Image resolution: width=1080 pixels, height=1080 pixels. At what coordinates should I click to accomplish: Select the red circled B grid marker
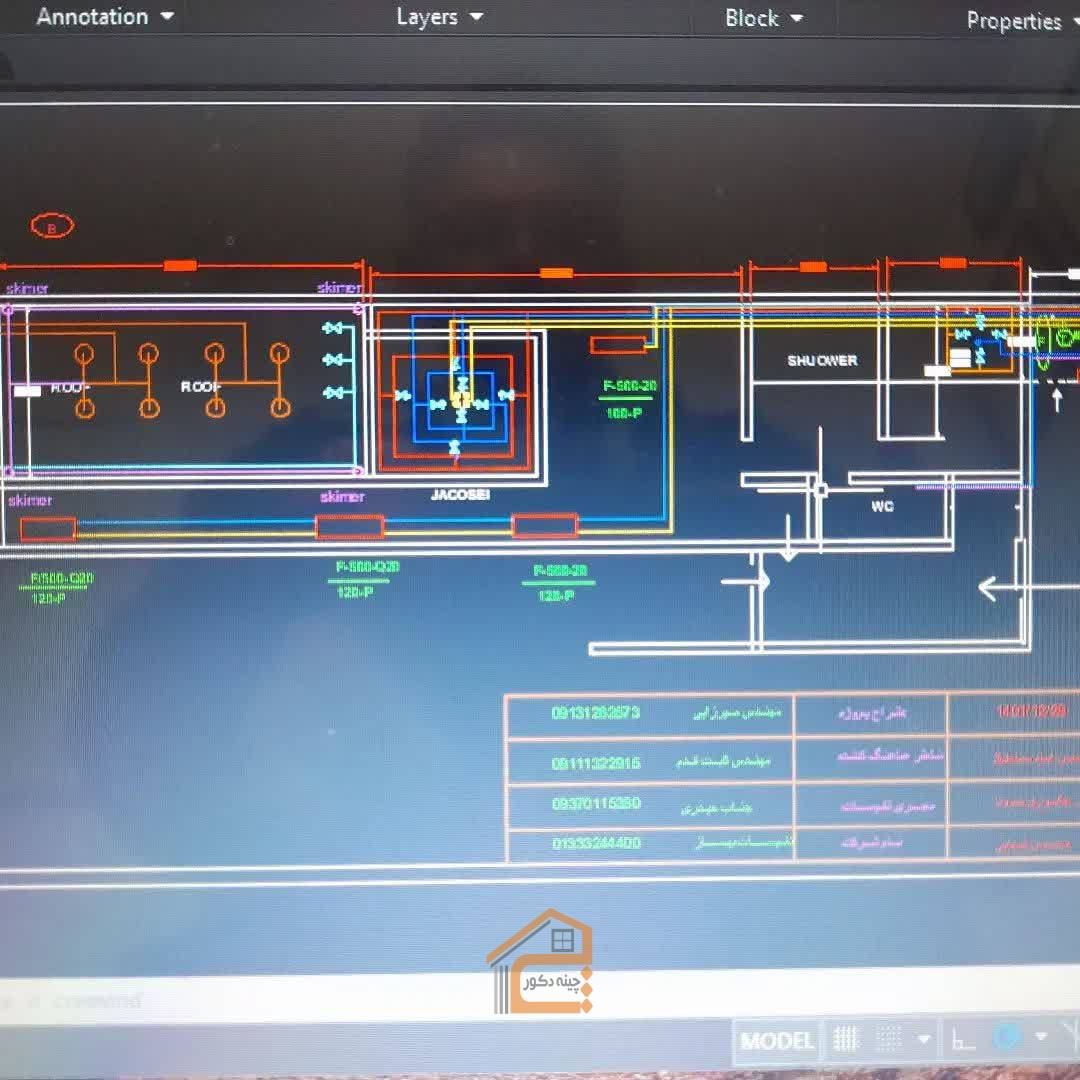click(x=53, y=227)
